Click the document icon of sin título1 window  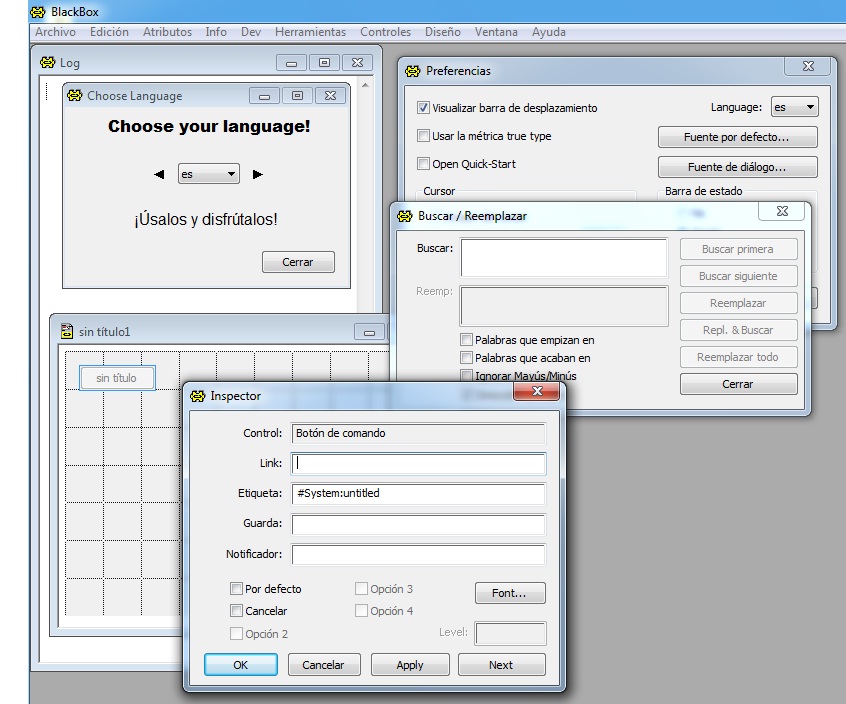coord(67,331)
